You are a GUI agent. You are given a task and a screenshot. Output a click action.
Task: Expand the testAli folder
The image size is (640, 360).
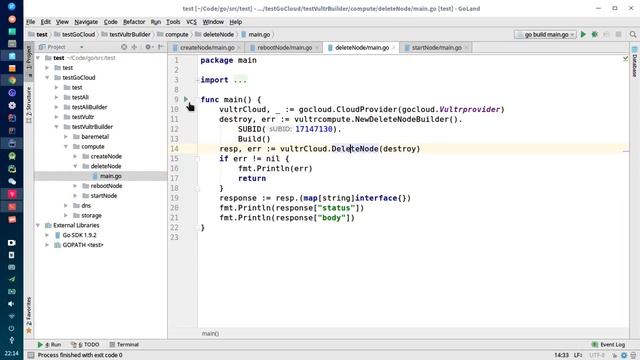coord(56,97)
